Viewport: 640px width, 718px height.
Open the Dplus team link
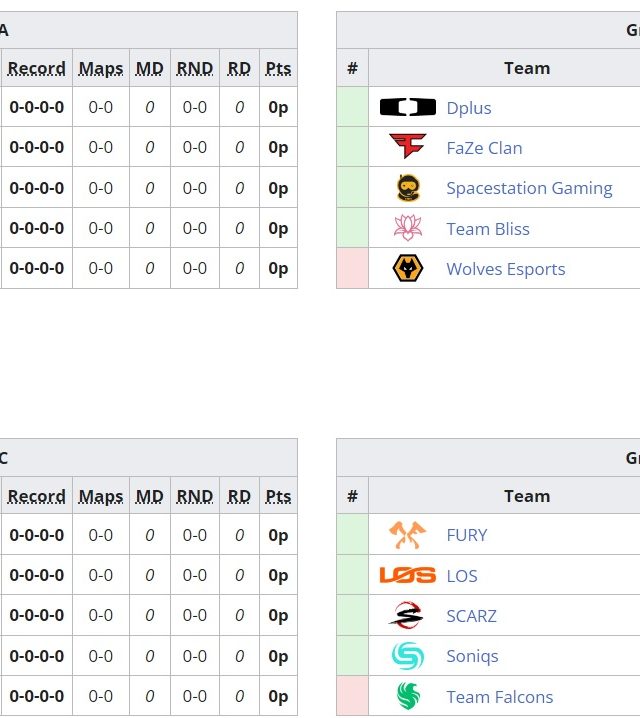click(469, 108)
